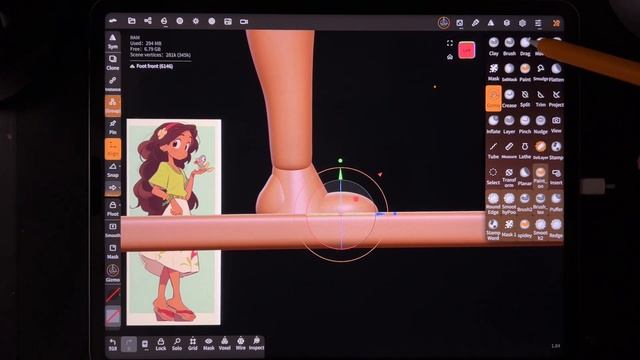Choose the Stamp Word tool
Image resolution: width=640 pixels, height=360 pixels.
click(x=493, y=229)
